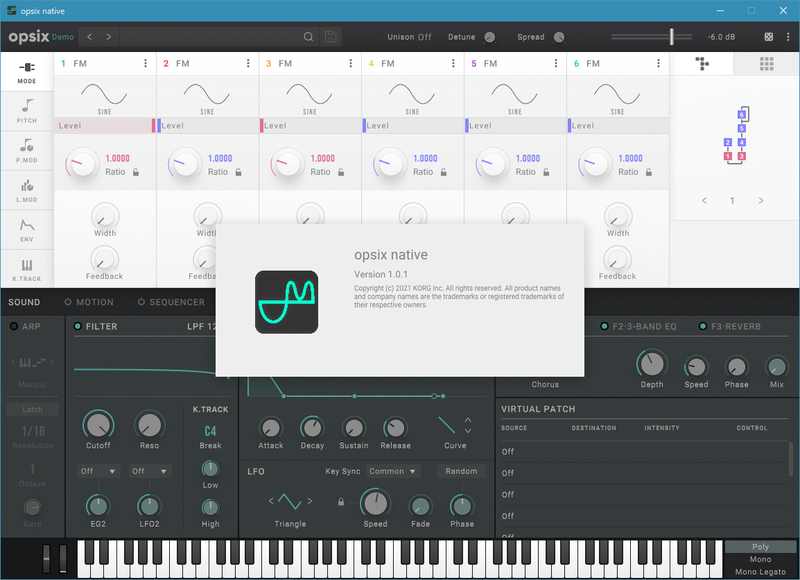800x580 pixels.
Task: Step envelope Curve up arrow
Action: pos(468,420)
